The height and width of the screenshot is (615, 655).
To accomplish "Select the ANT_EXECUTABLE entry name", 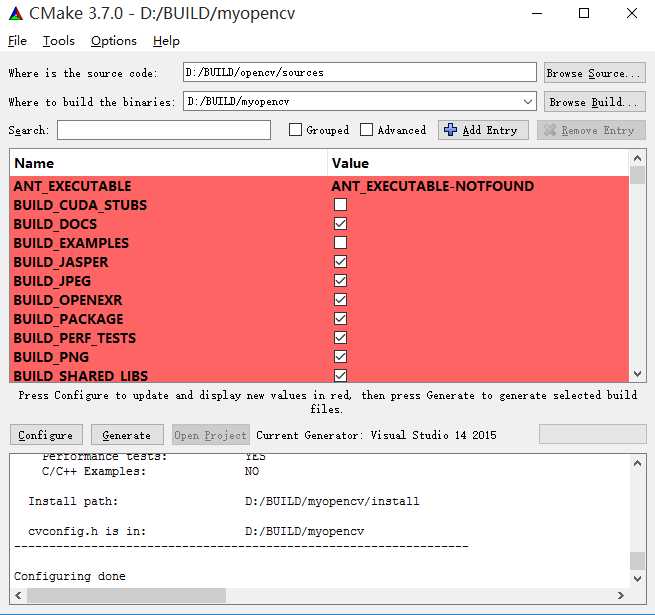I will click(72, 186).
